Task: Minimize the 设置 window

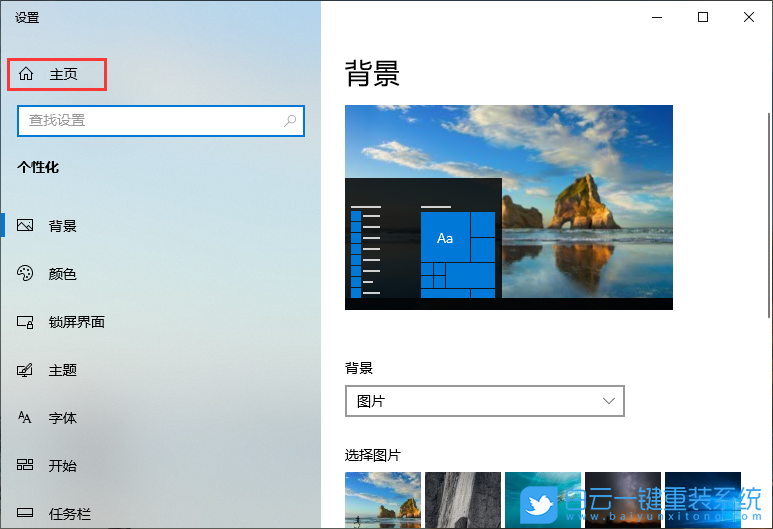Action: [x=657, y=17]
